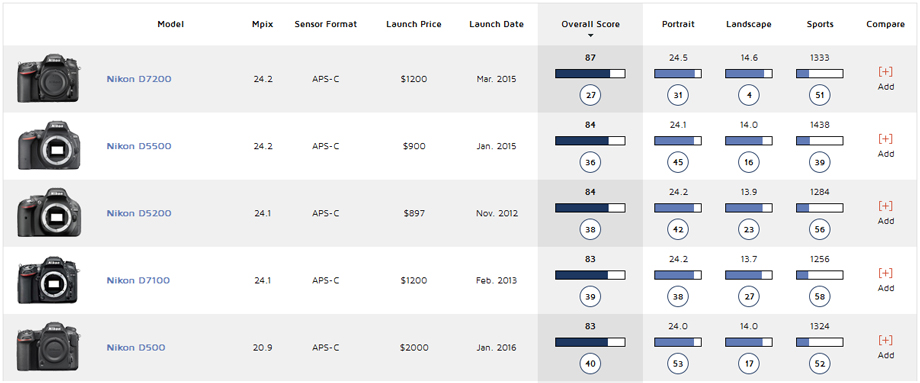Click the portrait score bar for Nikon D5200
The height and width of the screenshot is (383, 920).
[x=678, y=208]
